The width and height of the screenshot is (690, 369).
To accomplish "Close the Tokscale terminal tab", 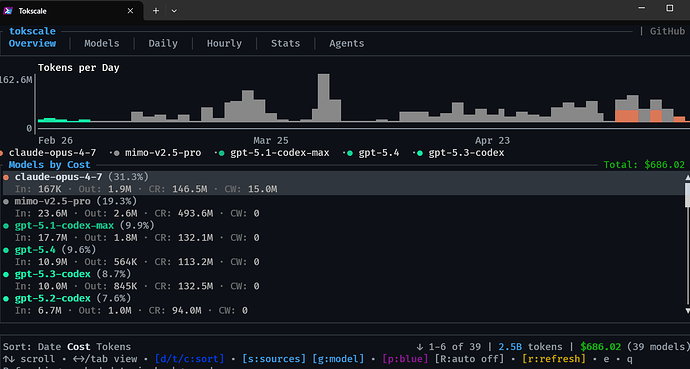I will (130, 11).
